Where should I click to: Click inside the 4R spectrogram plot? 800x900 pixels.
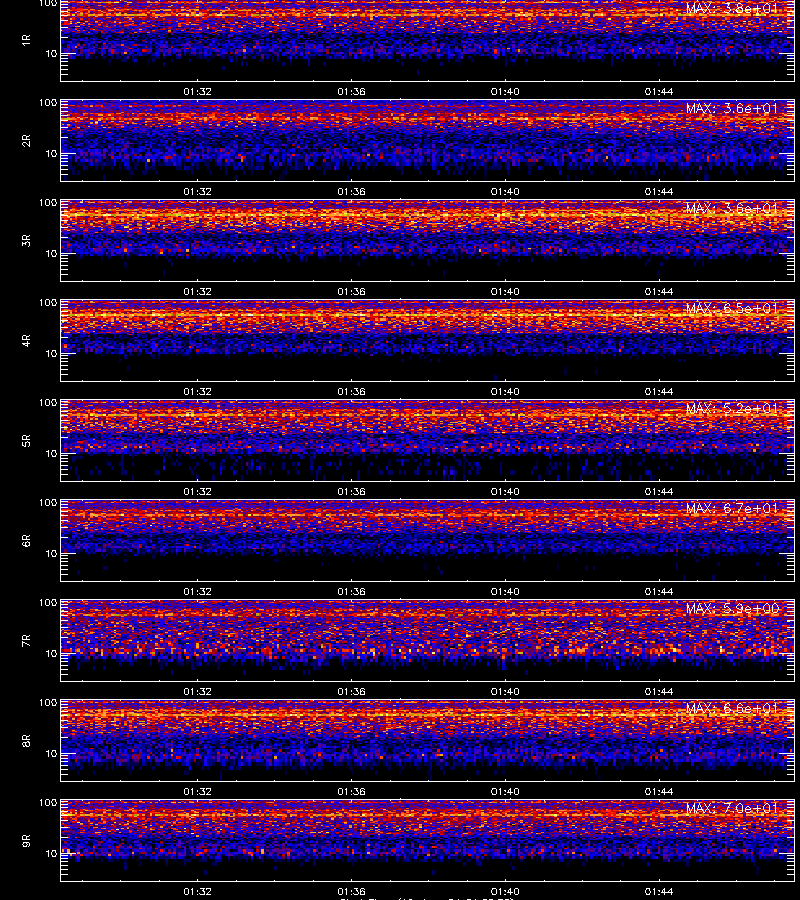[x=428, y=340]
